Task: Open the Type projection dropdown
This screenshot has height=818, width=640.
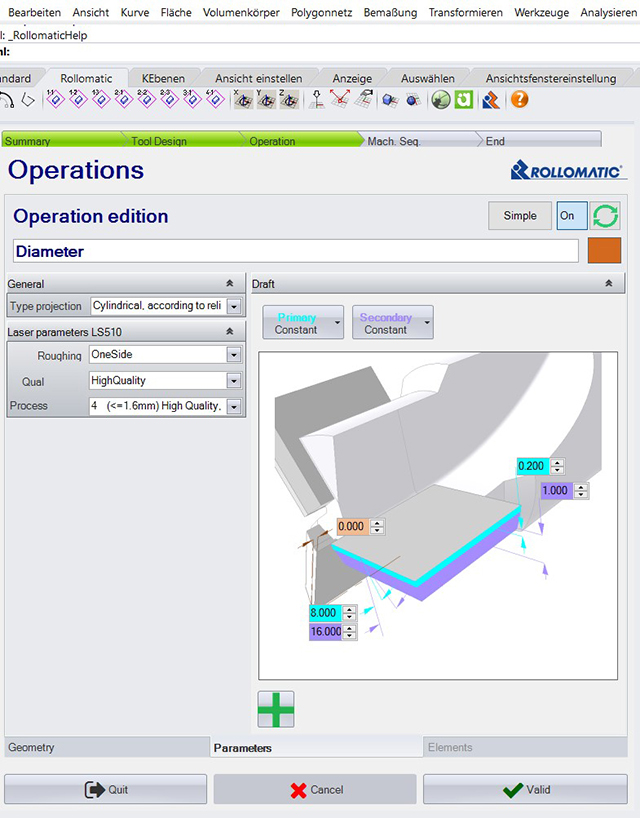Action: (x=234, y=306)
